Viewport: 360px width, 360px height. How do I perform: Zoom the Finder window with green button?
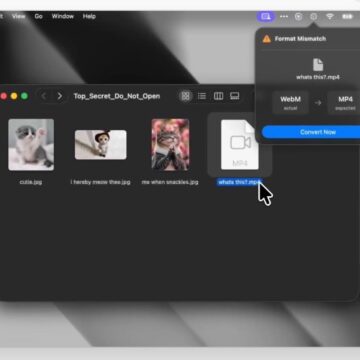[x=24, y=96]
